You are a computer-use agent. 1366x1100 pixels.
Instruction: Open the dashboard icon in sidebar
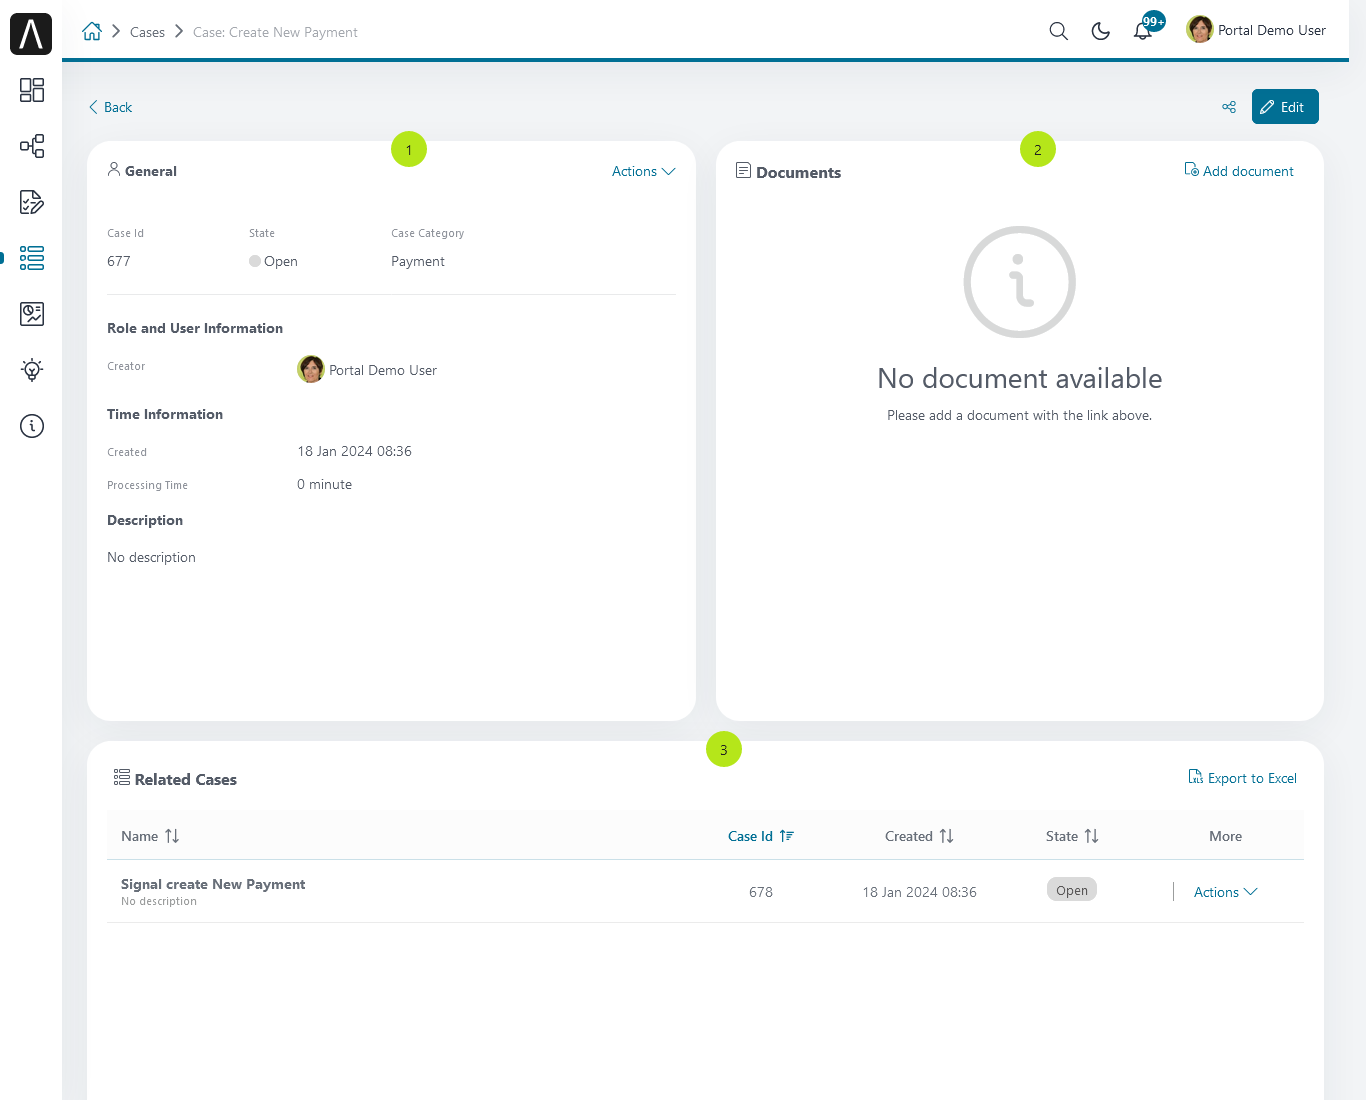[x=32, y=90]
